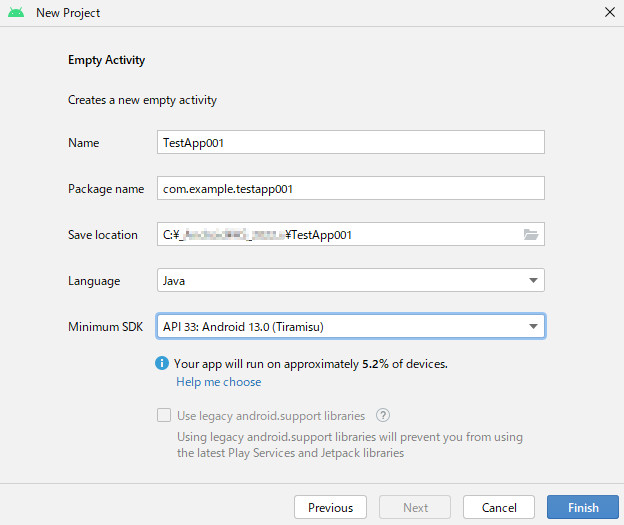Click the 5.2% of devices message

click(311, 364)
